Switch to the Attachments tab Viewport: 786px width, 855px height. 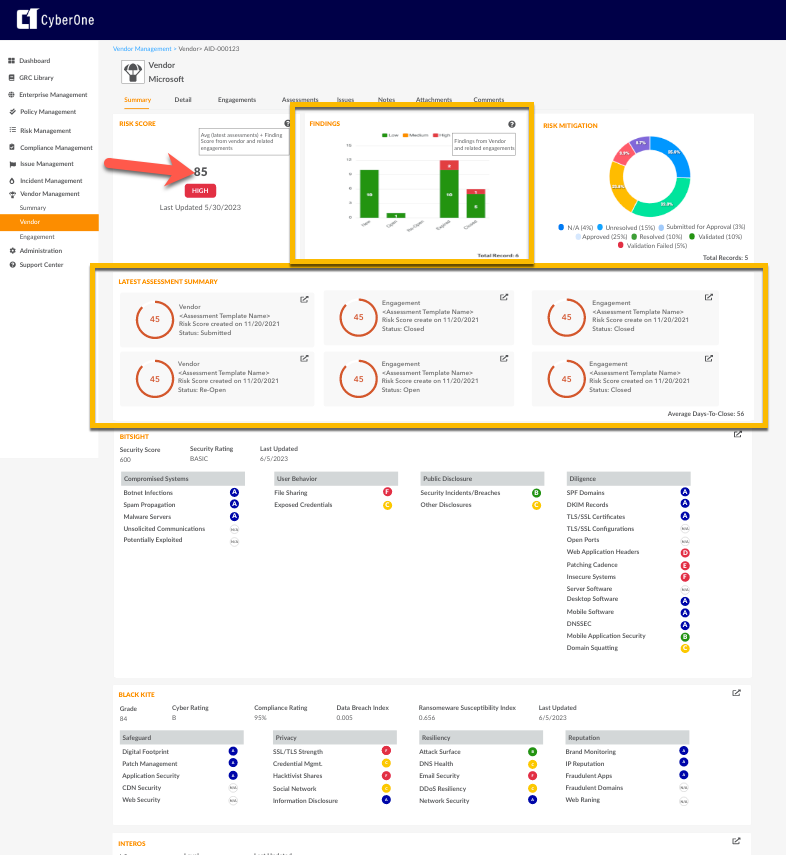click(434, 100)
